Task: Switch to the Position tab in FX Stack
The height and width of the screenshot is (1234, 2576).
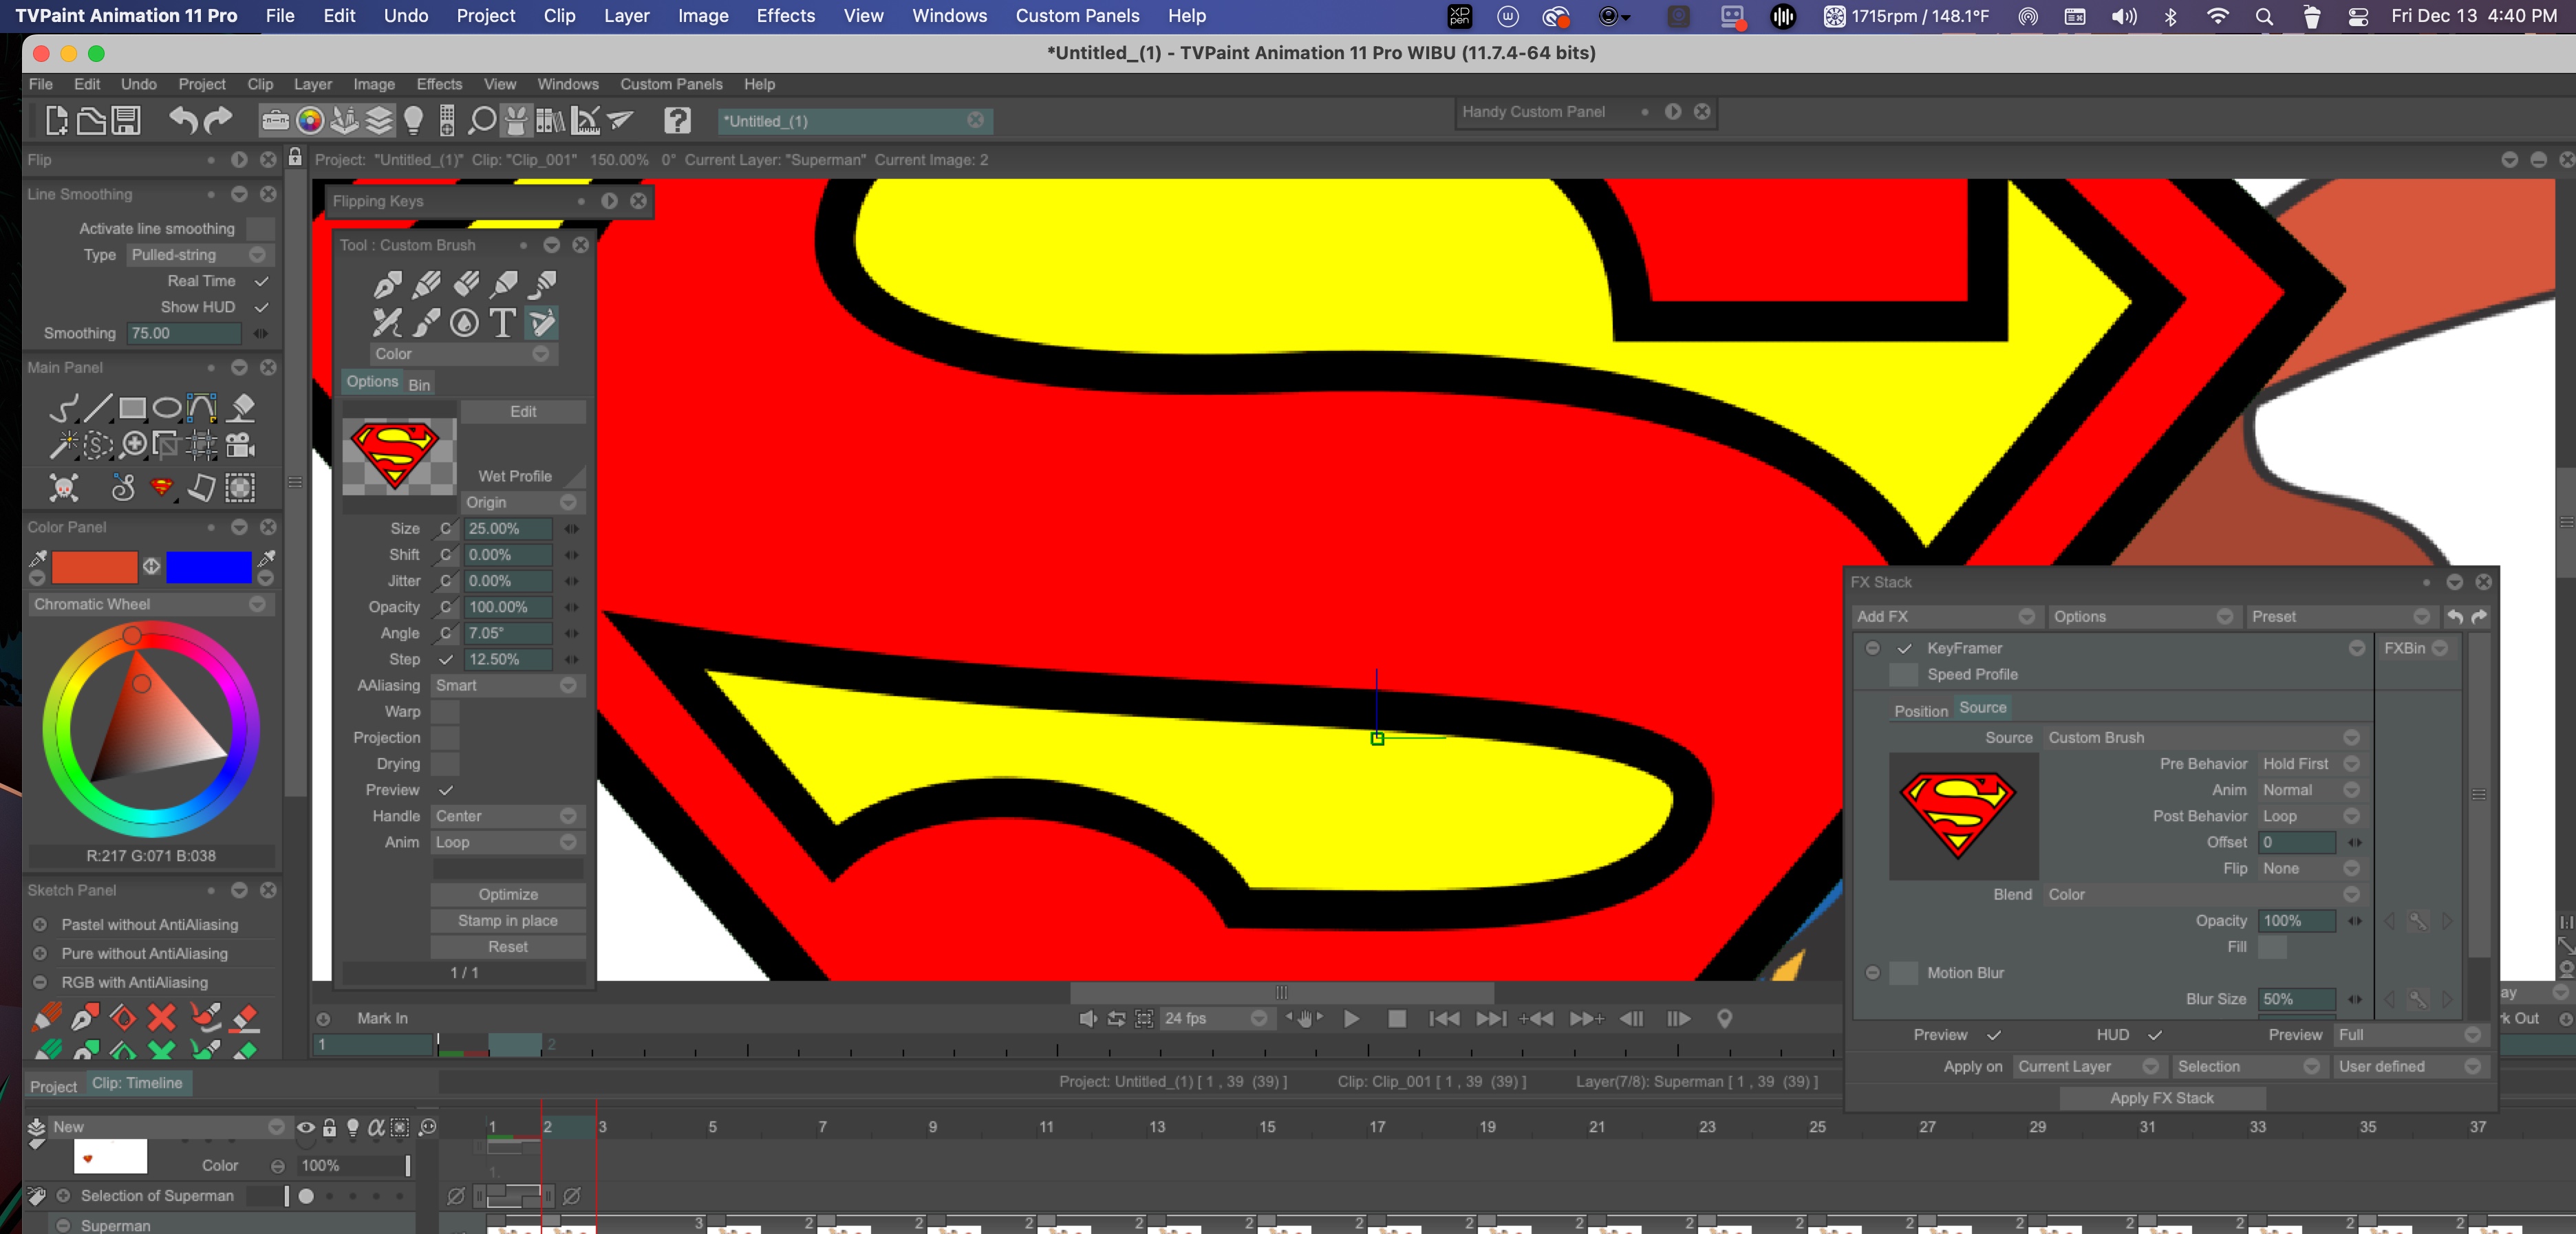Action: pos(1921,710)
